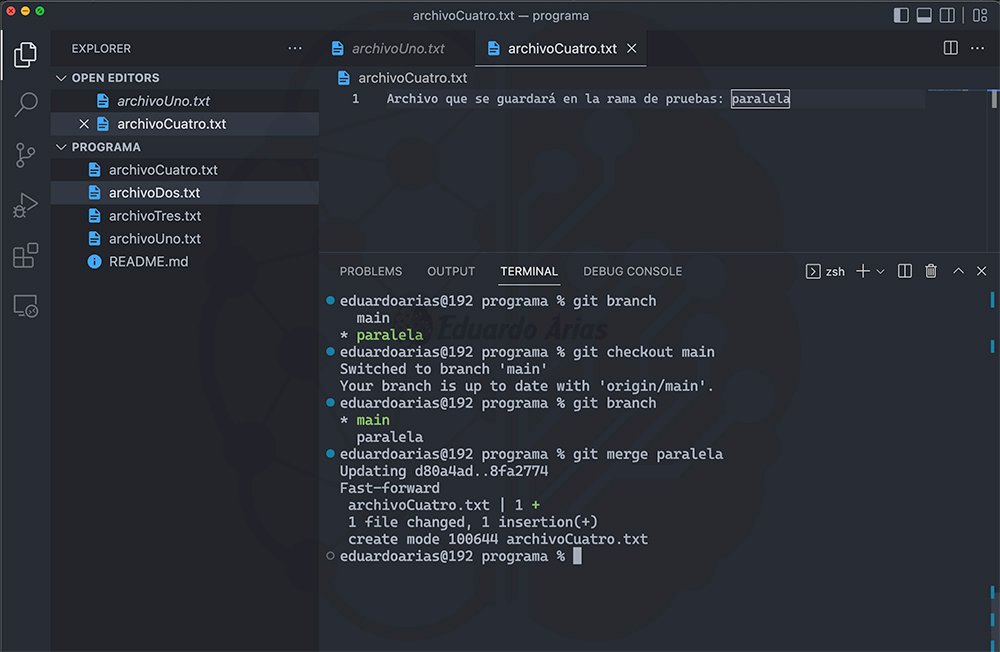Viewport: 1000px width, 652px height.
Task: Switch to the PROBLEMS panel tab
Action: click(x=370, y=271)
